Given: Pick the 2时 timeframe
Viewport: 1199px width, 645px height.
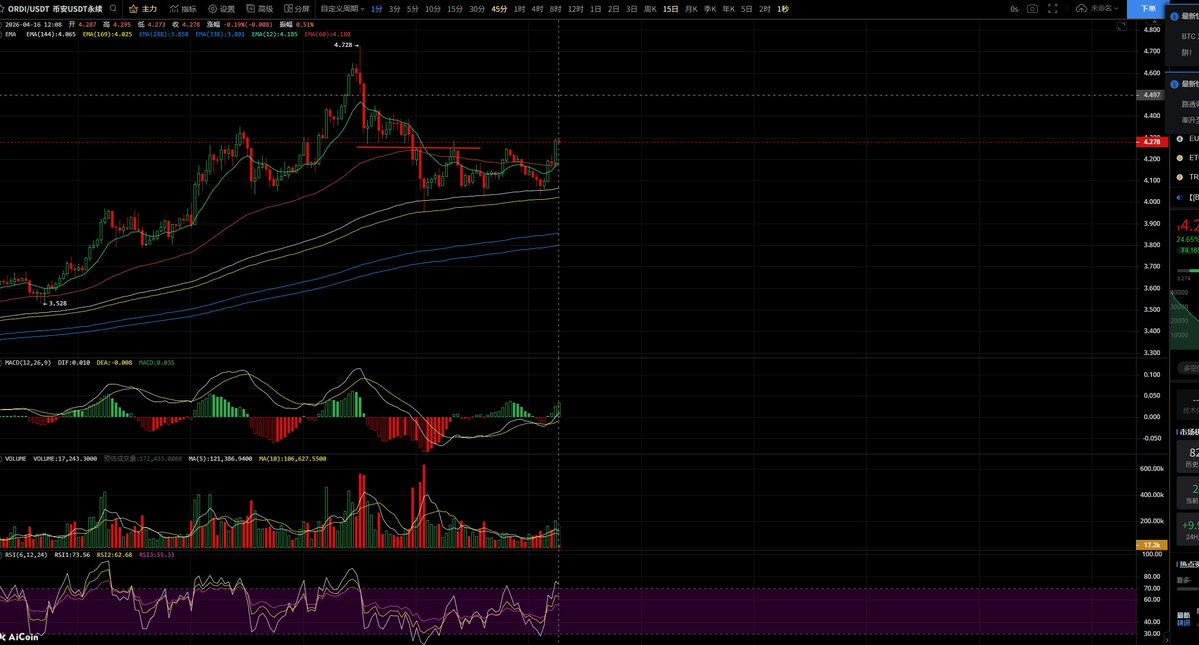Looking at the screenshot, I should click(765, 9).
